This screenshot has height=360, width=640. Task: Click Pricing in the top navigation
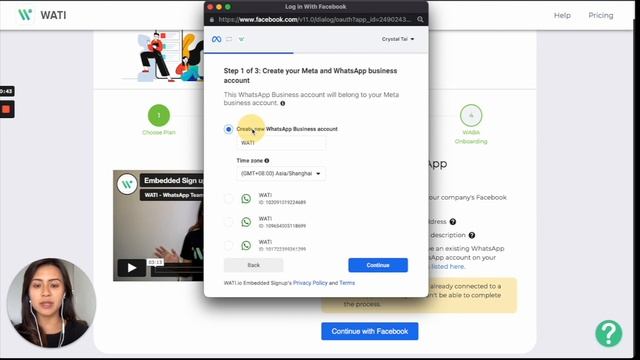tap(600, 16)
